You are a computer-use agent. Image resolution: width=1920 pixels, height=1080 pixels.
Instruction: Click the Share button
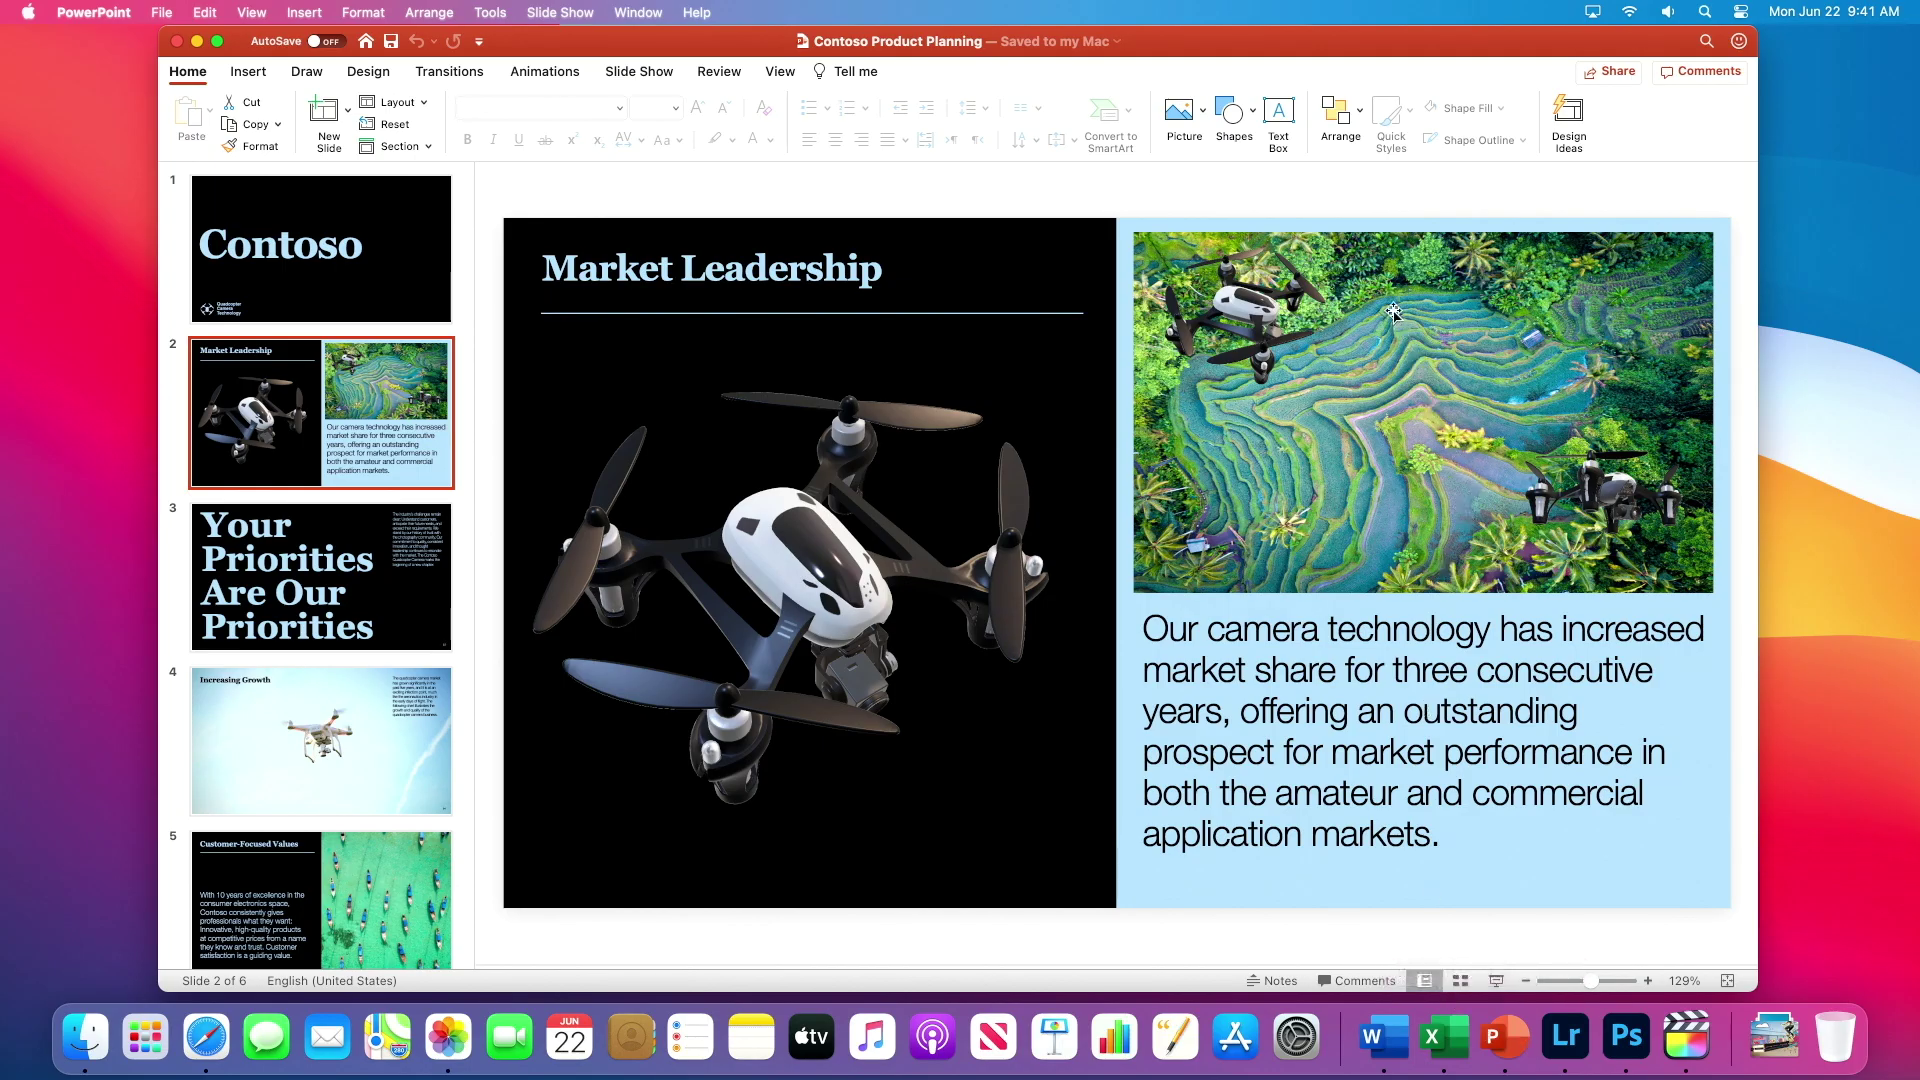click(x=1609, y=71)
